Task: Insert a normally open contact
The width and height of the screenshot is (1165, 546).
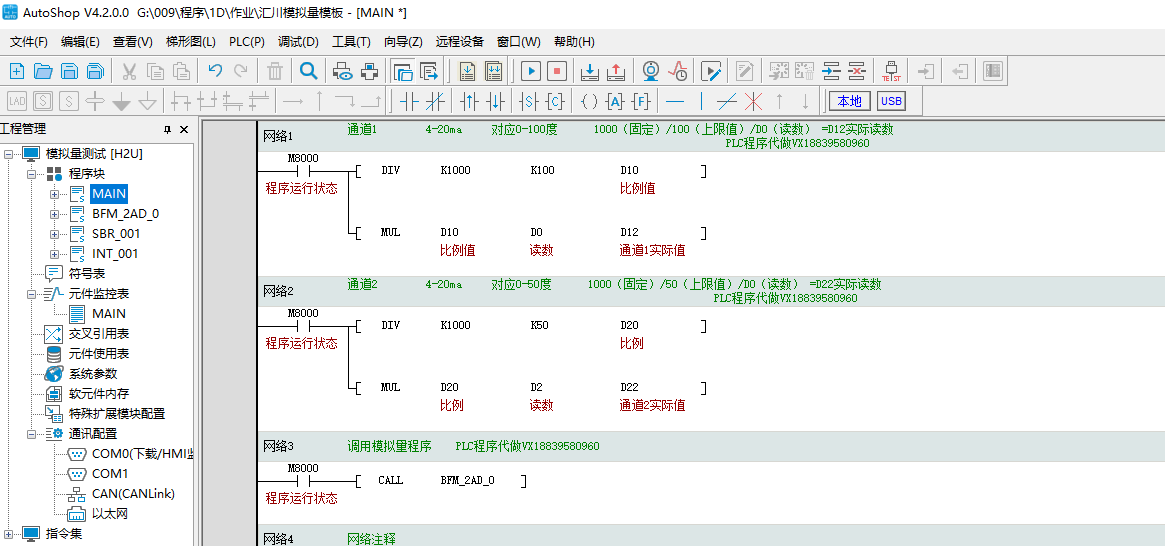Action: click(x=408, y=101)
